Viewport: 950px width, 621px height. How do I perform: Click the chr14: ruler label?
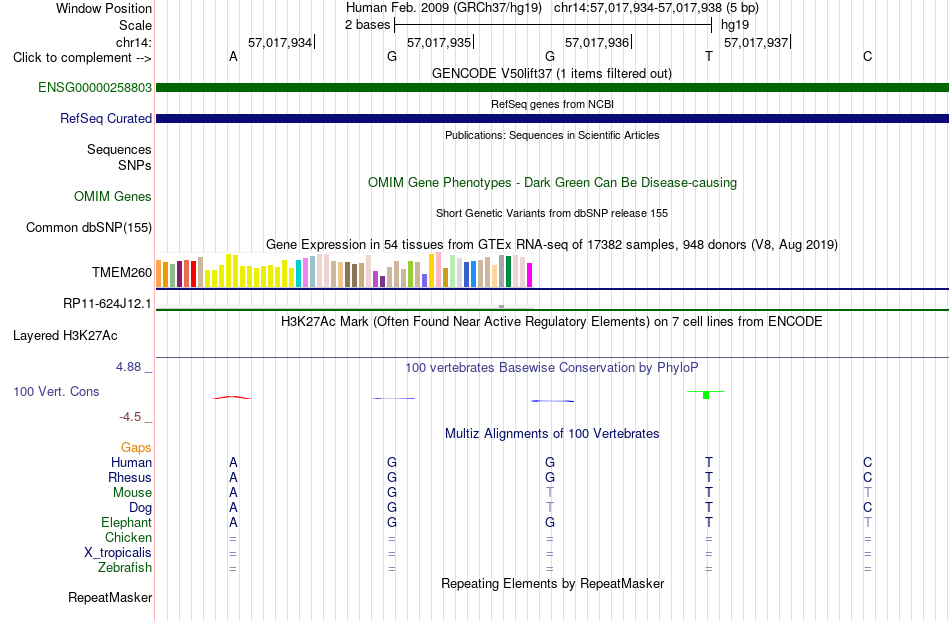coord(134,42)
